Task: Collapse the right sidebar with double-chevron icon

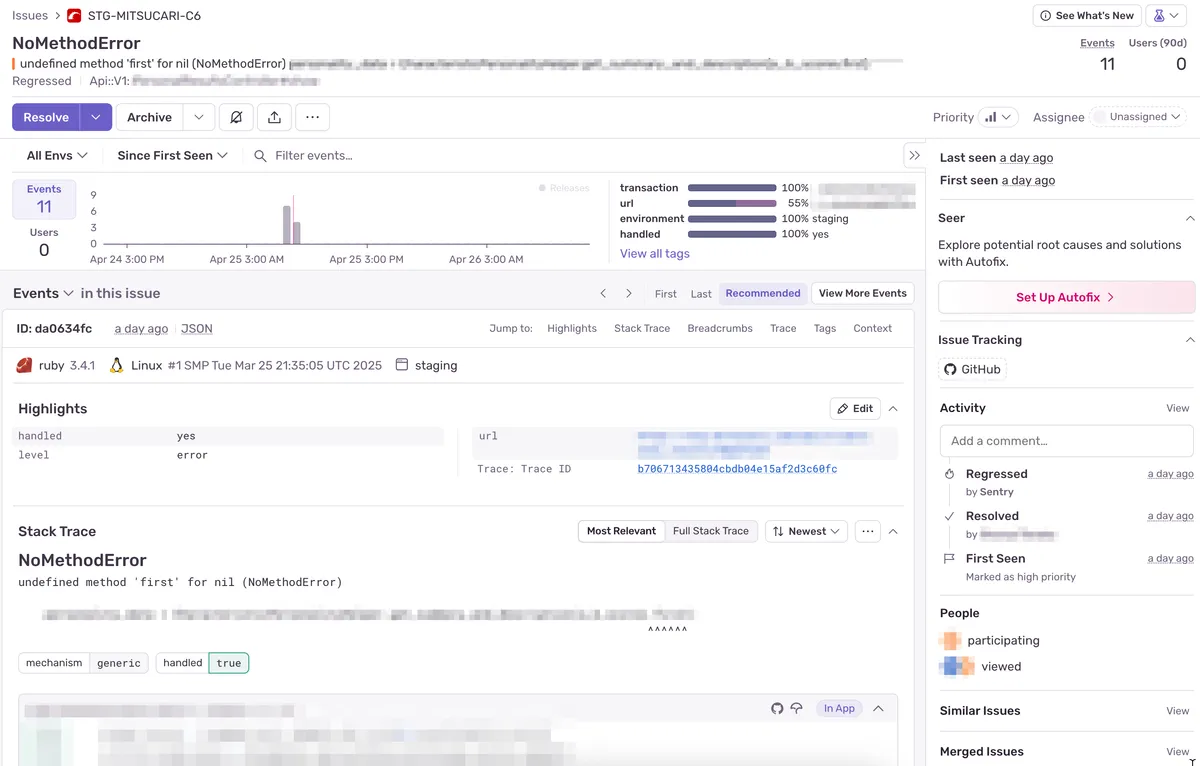Action: click(x=913, y=155)
